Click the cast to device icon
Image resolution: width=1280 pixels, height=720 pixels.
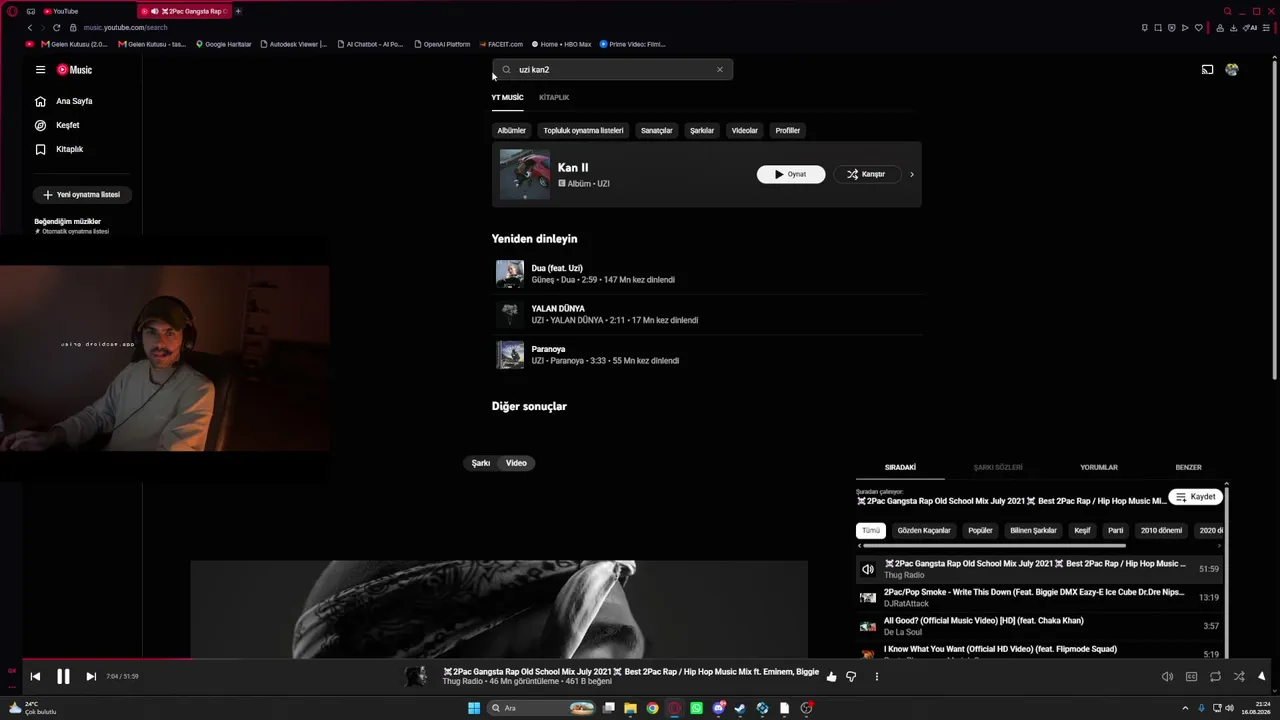pos(1207,70)
